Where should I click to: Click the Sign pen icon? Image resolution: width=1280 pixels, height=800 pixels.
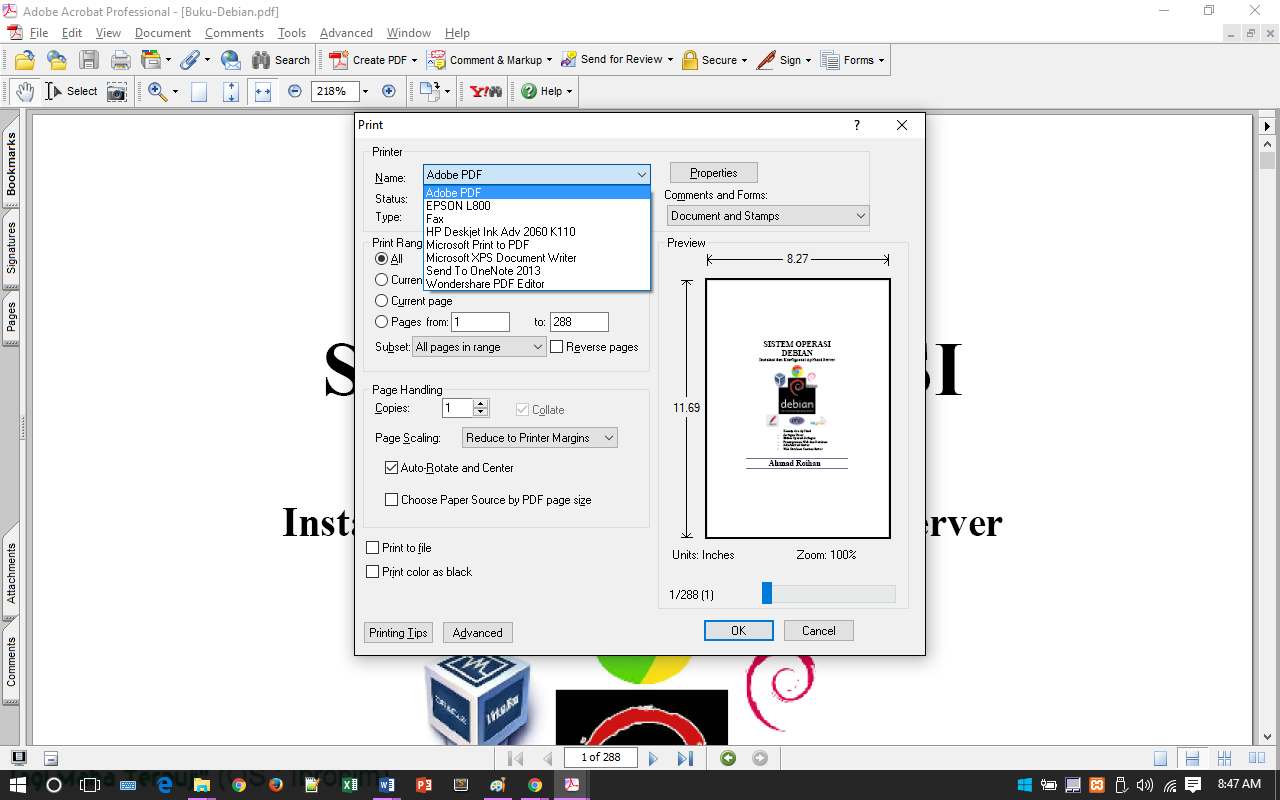pyautogui.click(x=766, y=60)
